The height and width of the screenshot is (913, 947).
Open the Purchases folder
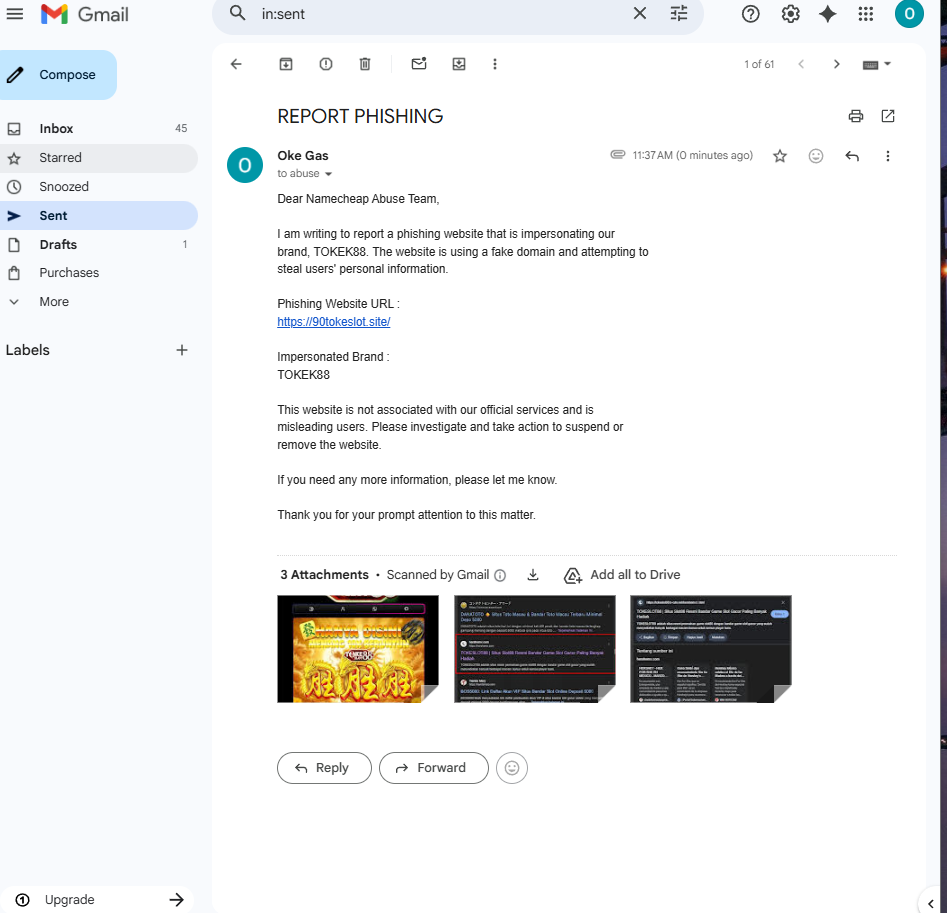98,273
